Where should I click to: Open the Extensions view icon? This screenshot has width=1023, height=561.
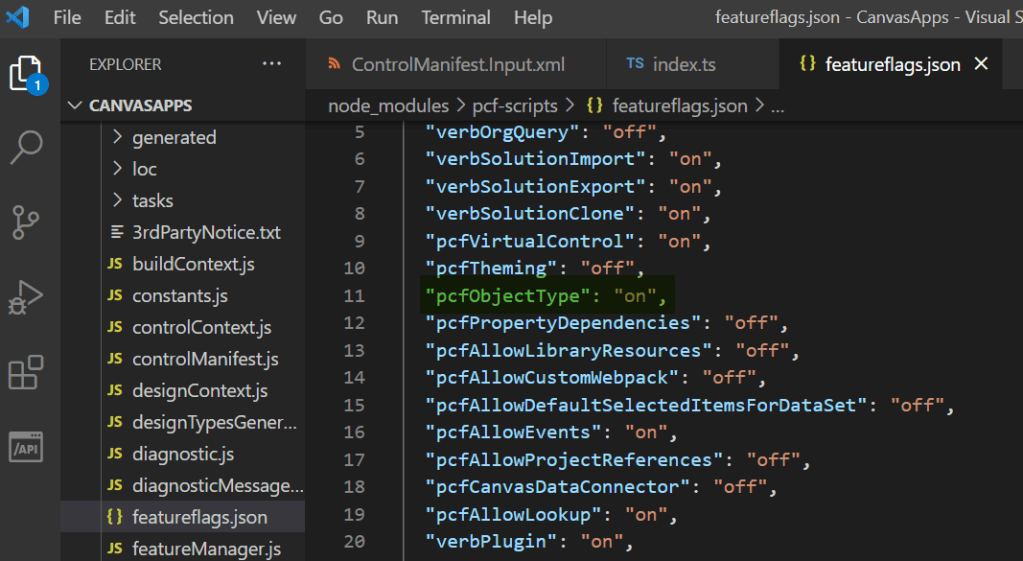27,372
